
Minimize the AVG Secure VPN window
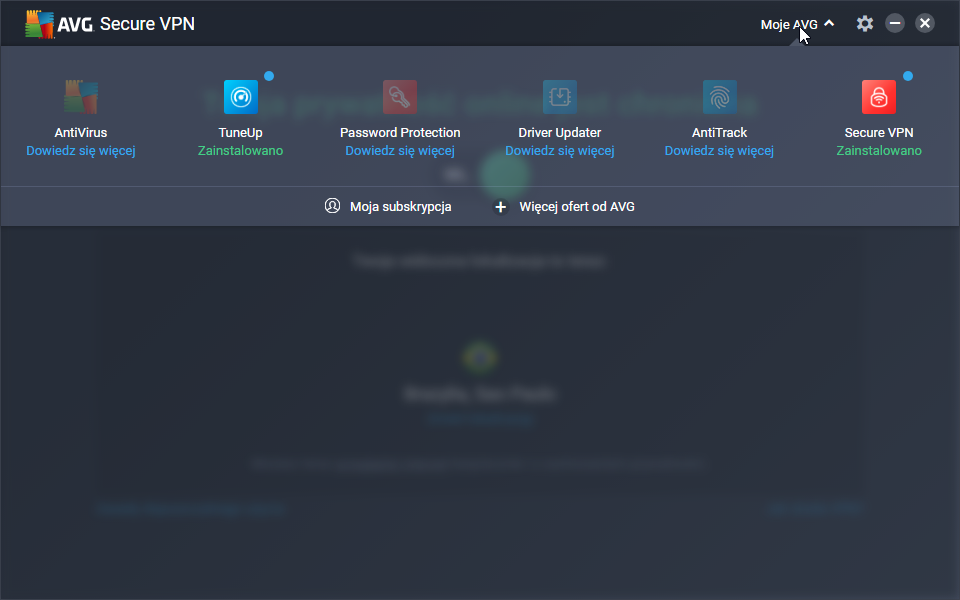895,23
